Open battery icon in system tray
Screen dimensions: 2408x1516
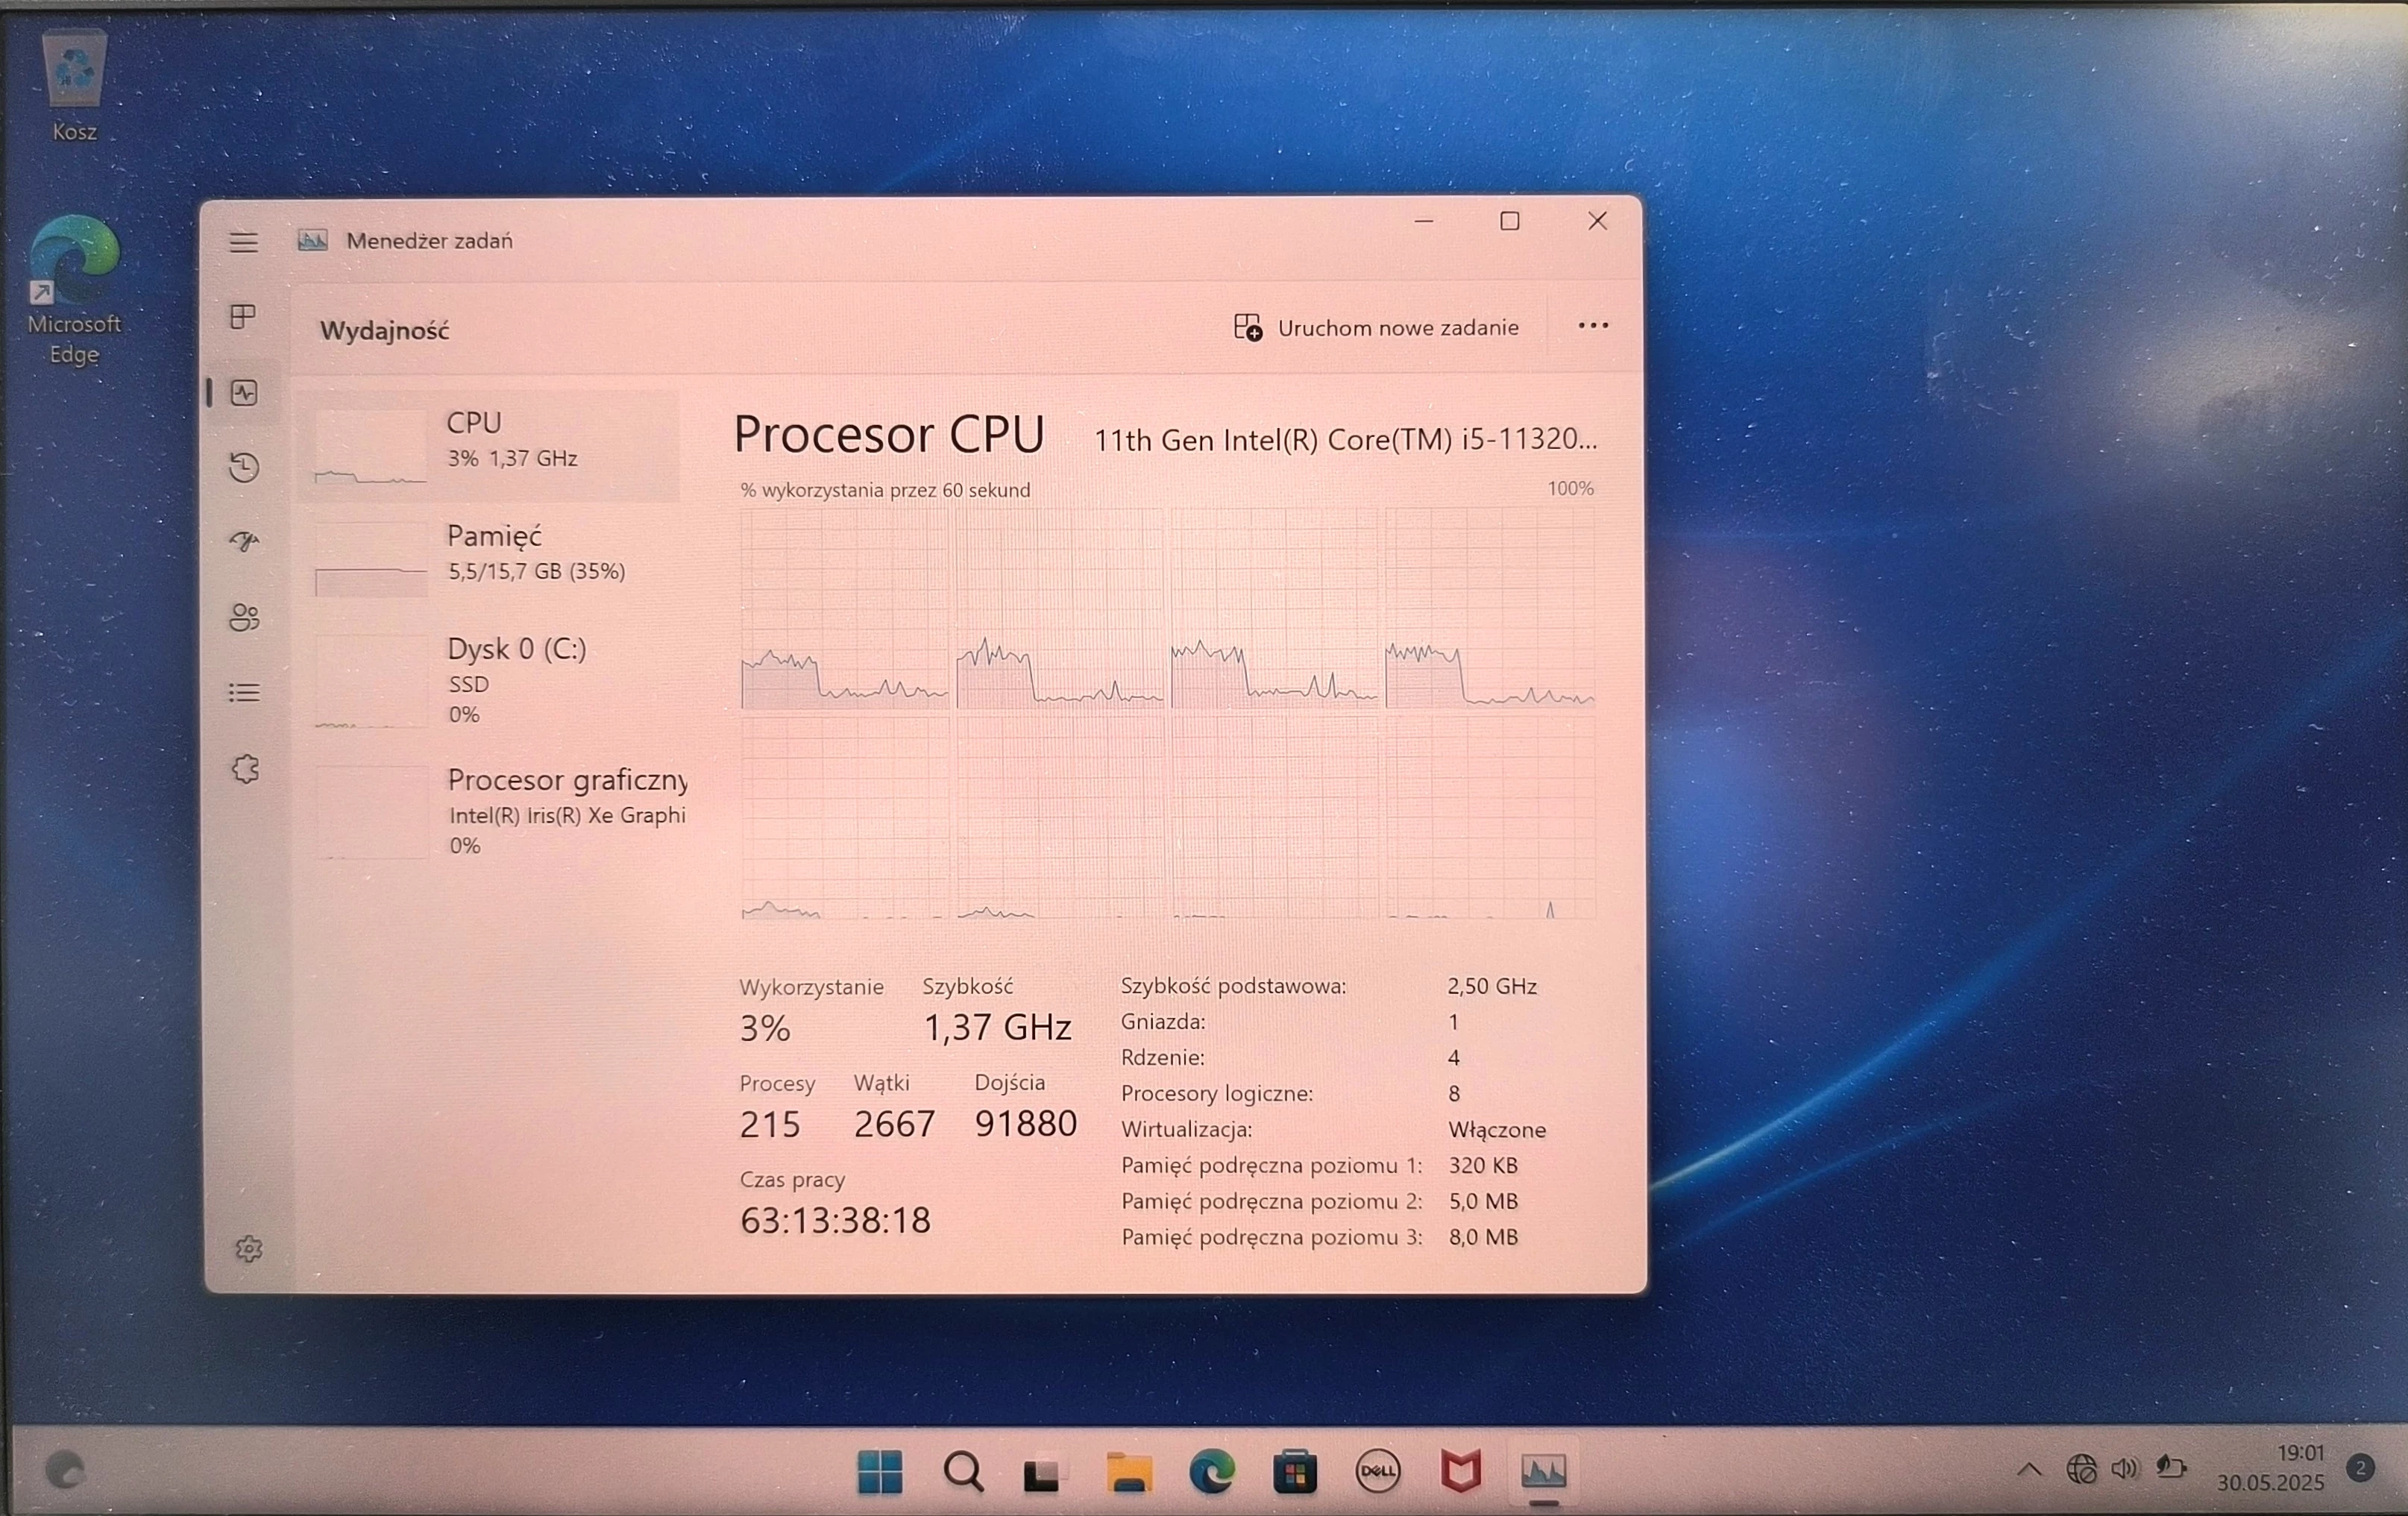point(2171,1468)
